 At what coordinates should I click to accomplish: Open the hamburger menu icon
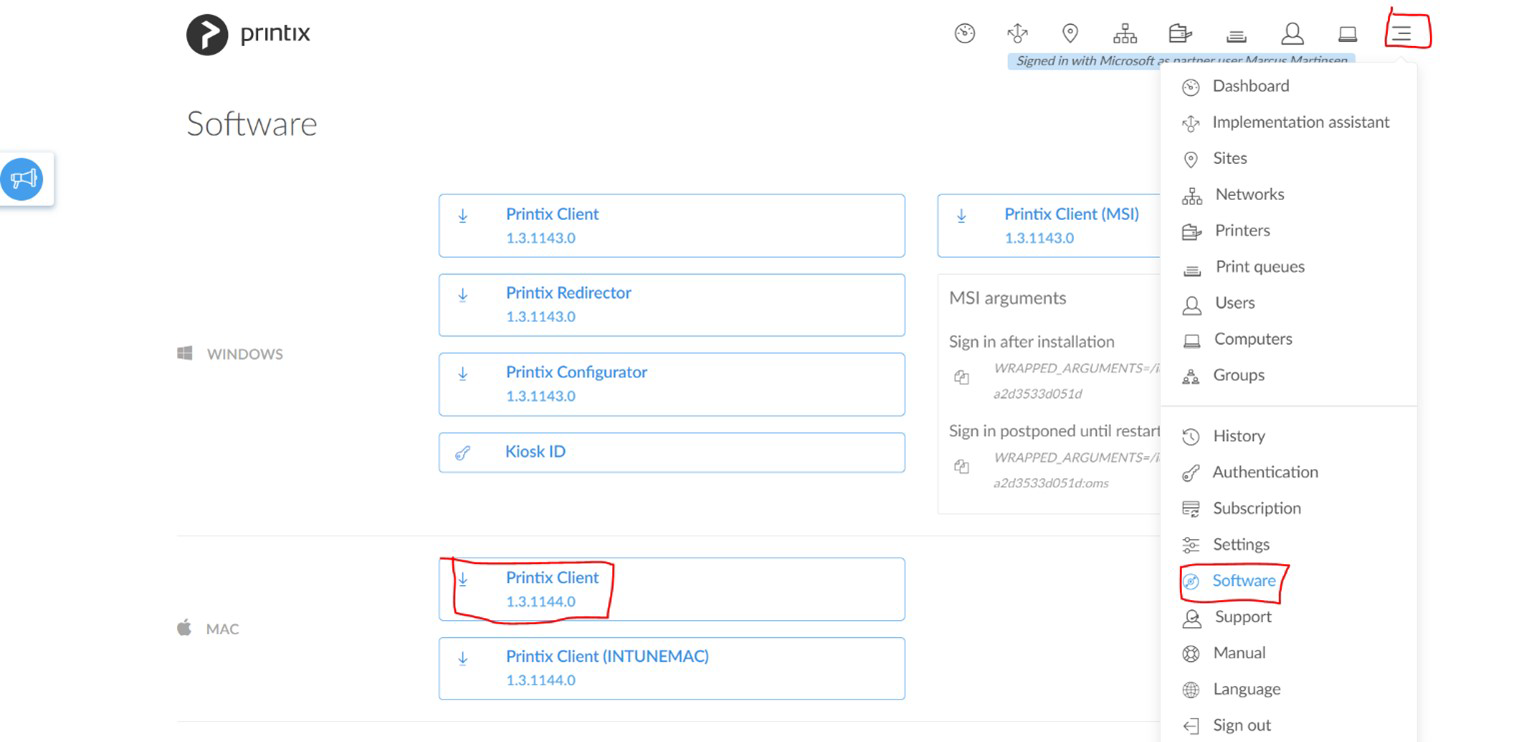coord(1404,31)
